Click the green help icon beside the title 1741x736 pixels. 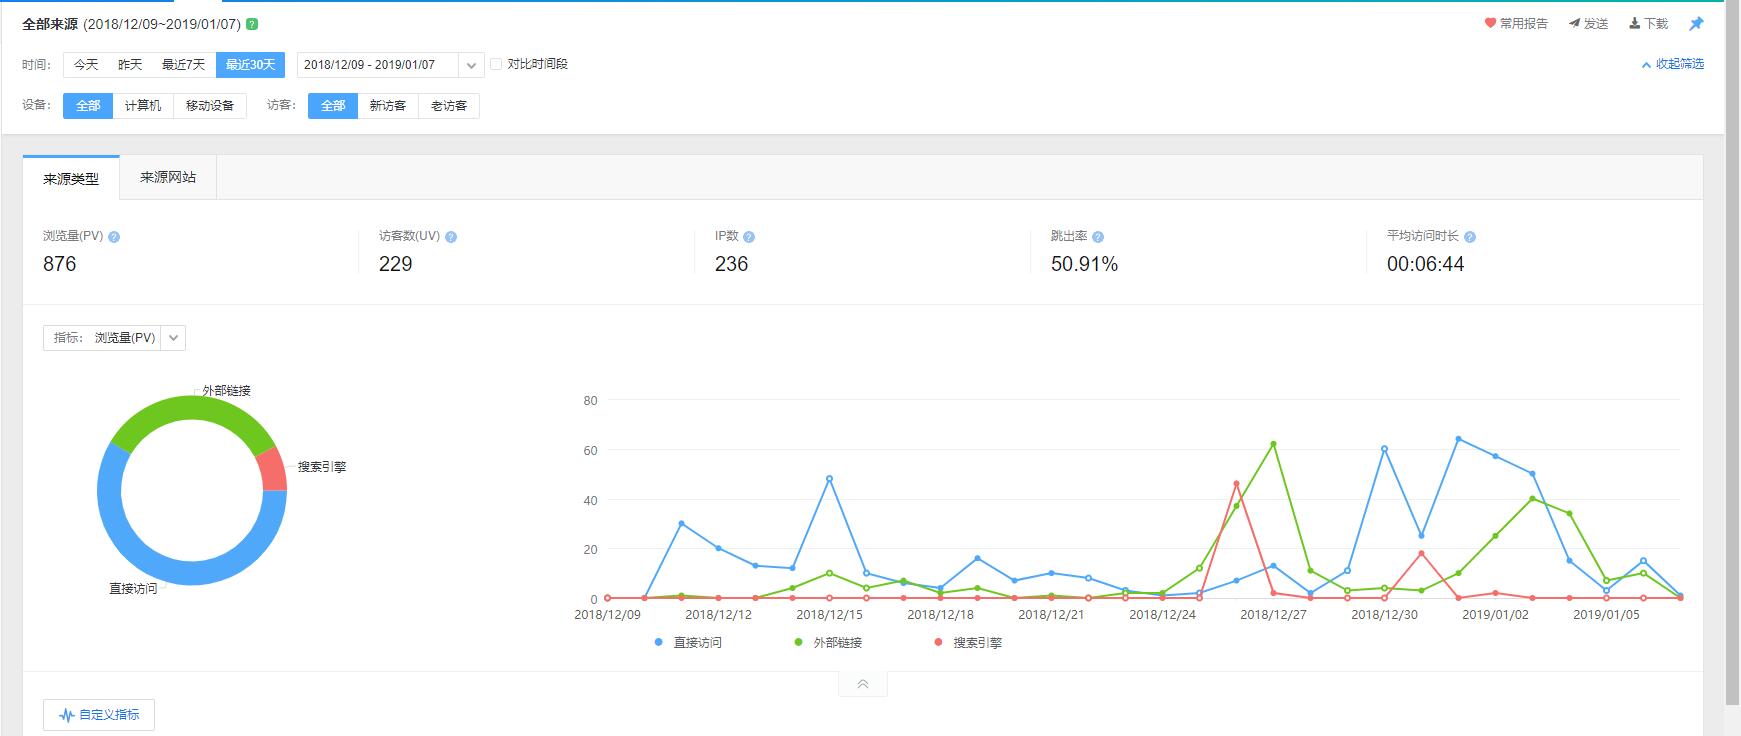point(252,24)
